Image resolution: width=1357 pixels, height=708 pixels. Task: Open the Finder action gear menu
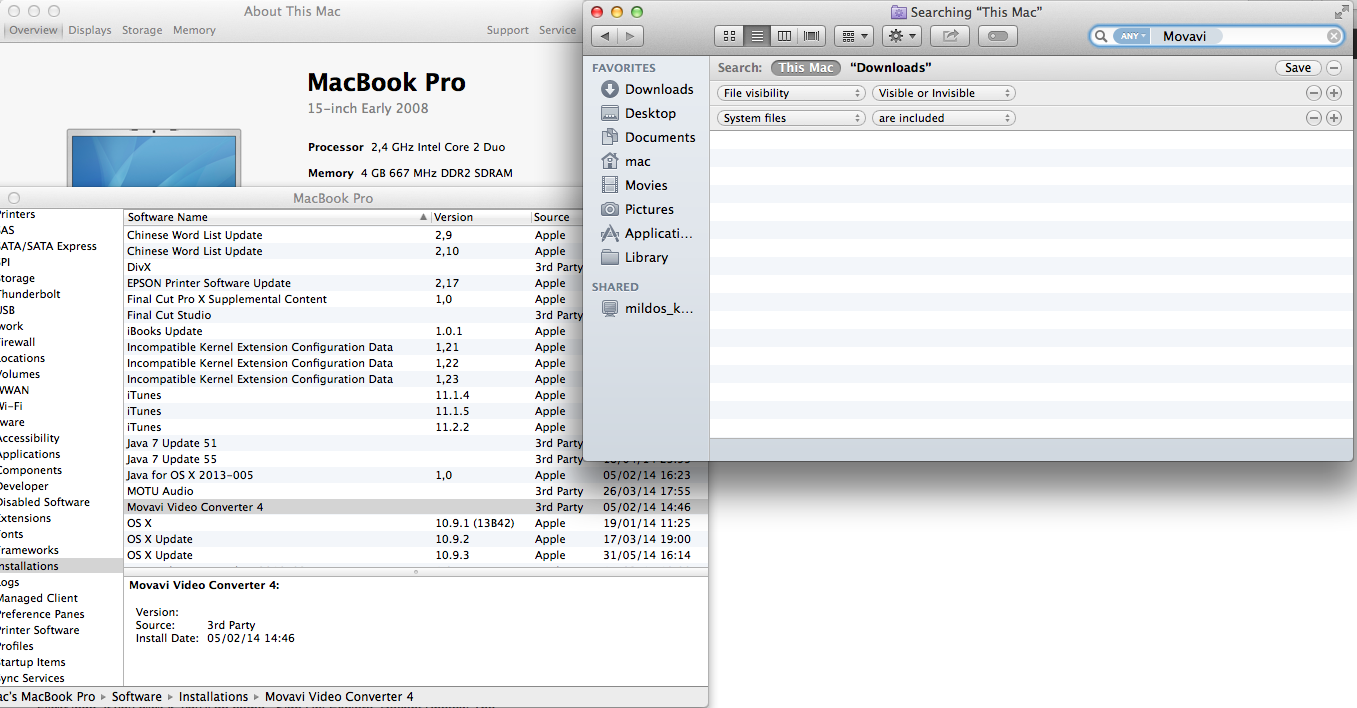point(901,36)
